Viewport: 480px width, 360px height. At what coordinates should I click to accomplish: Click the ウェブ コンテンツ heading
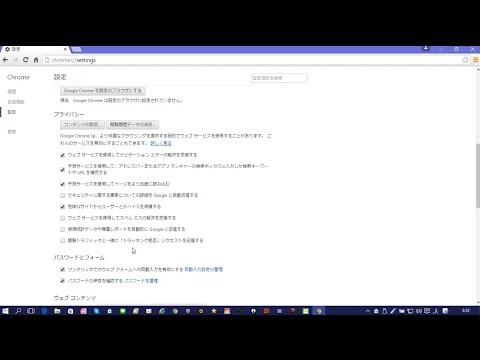[75, 298]
